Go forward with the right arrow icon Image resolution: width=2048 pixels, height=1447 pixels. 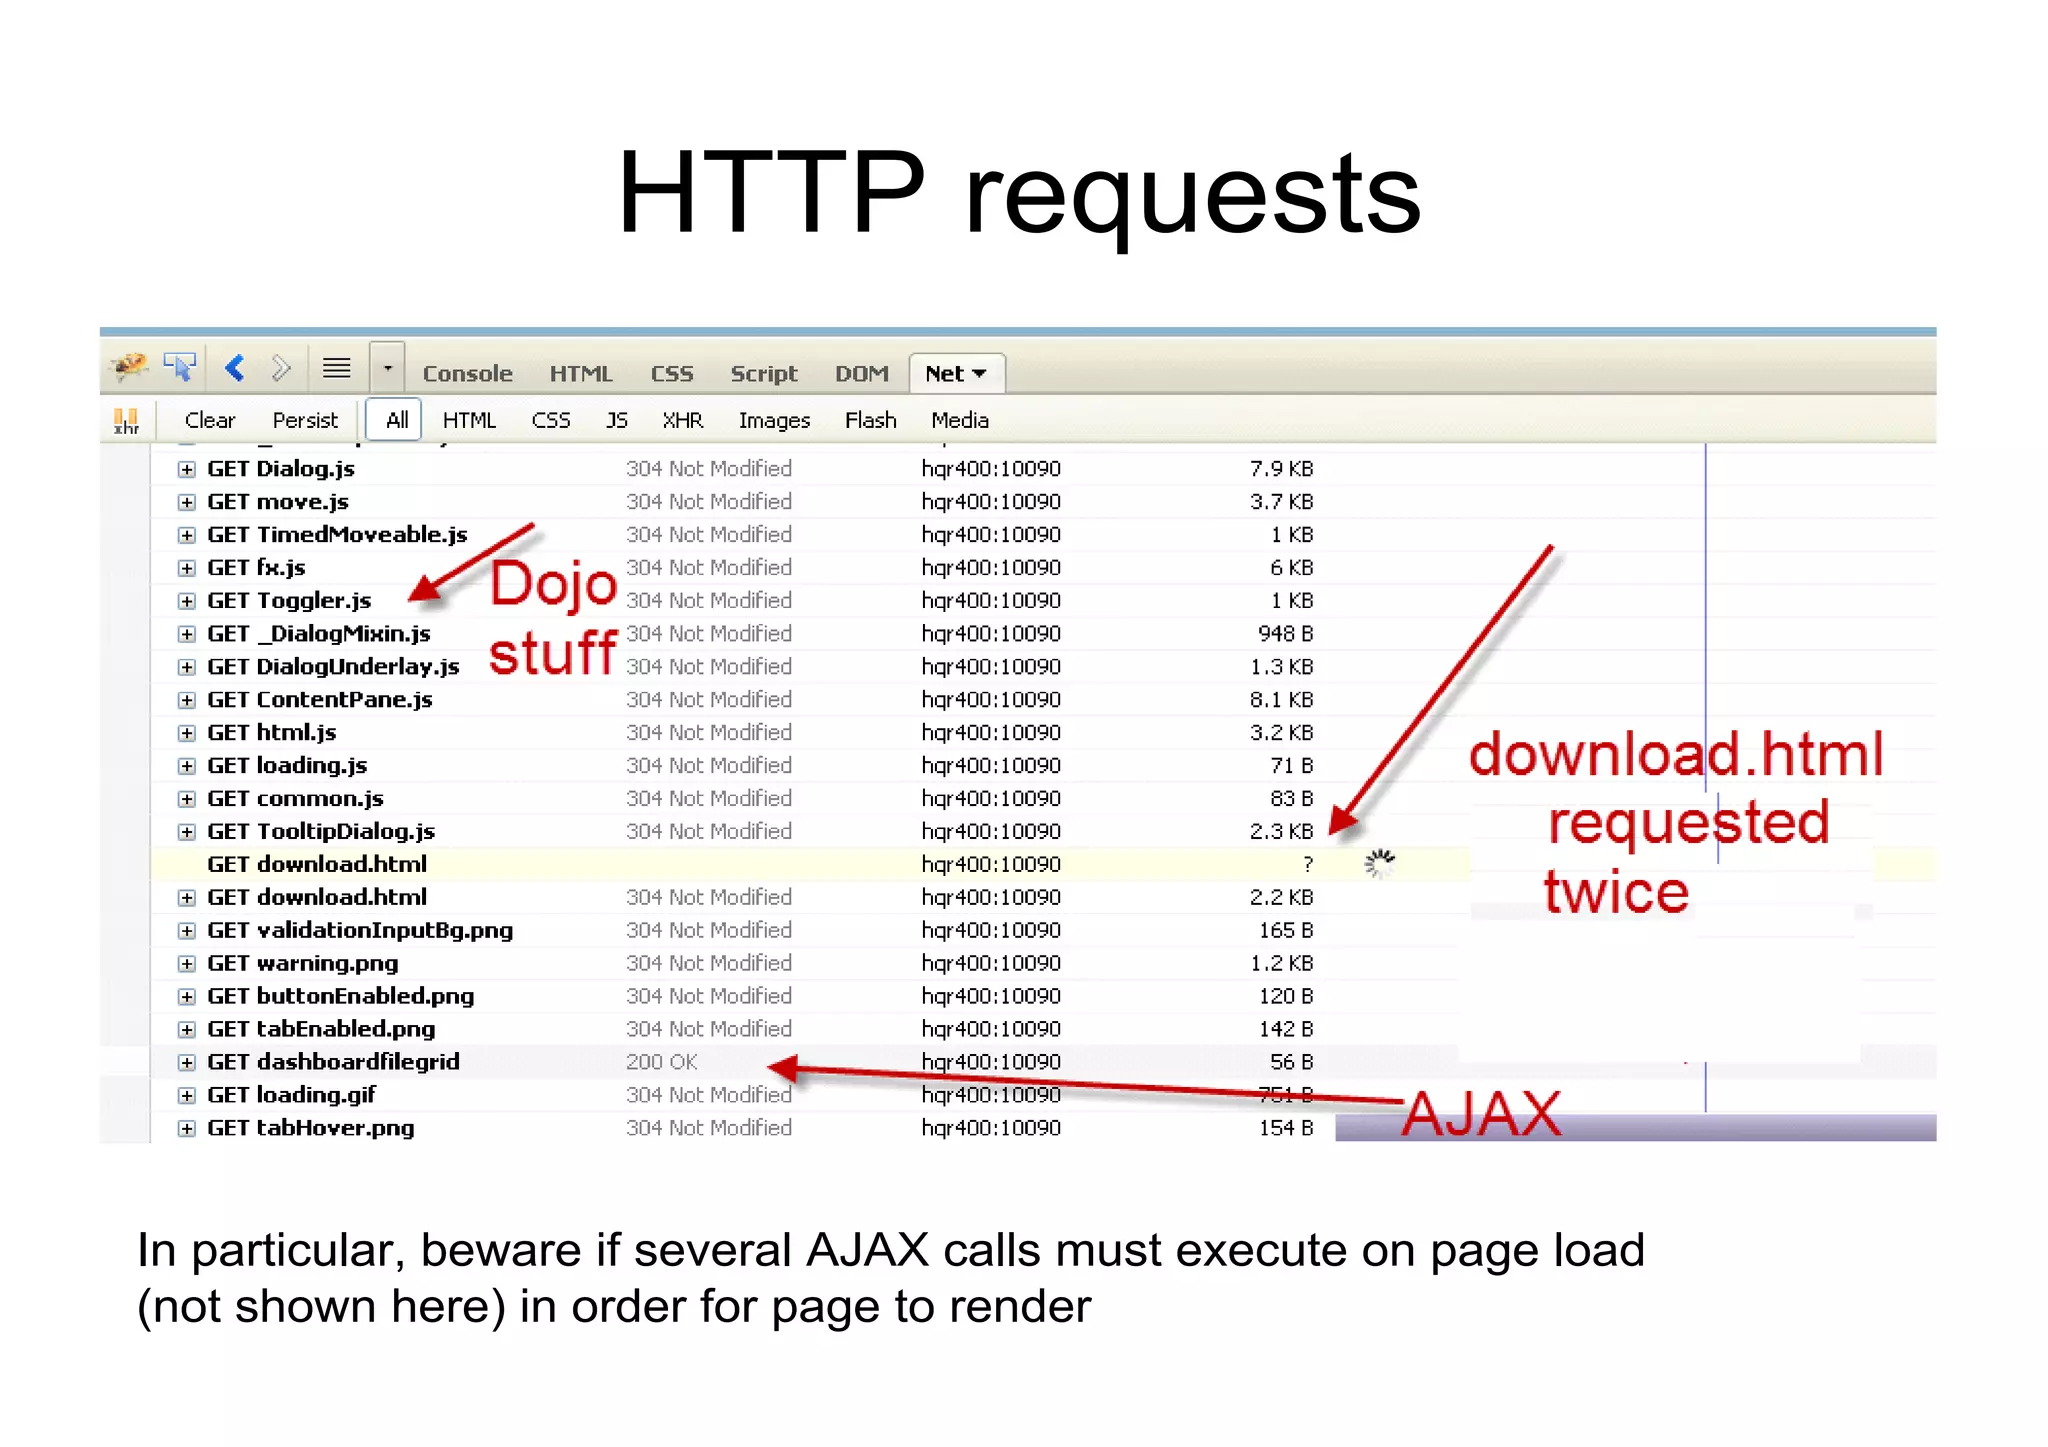(281, 369)
